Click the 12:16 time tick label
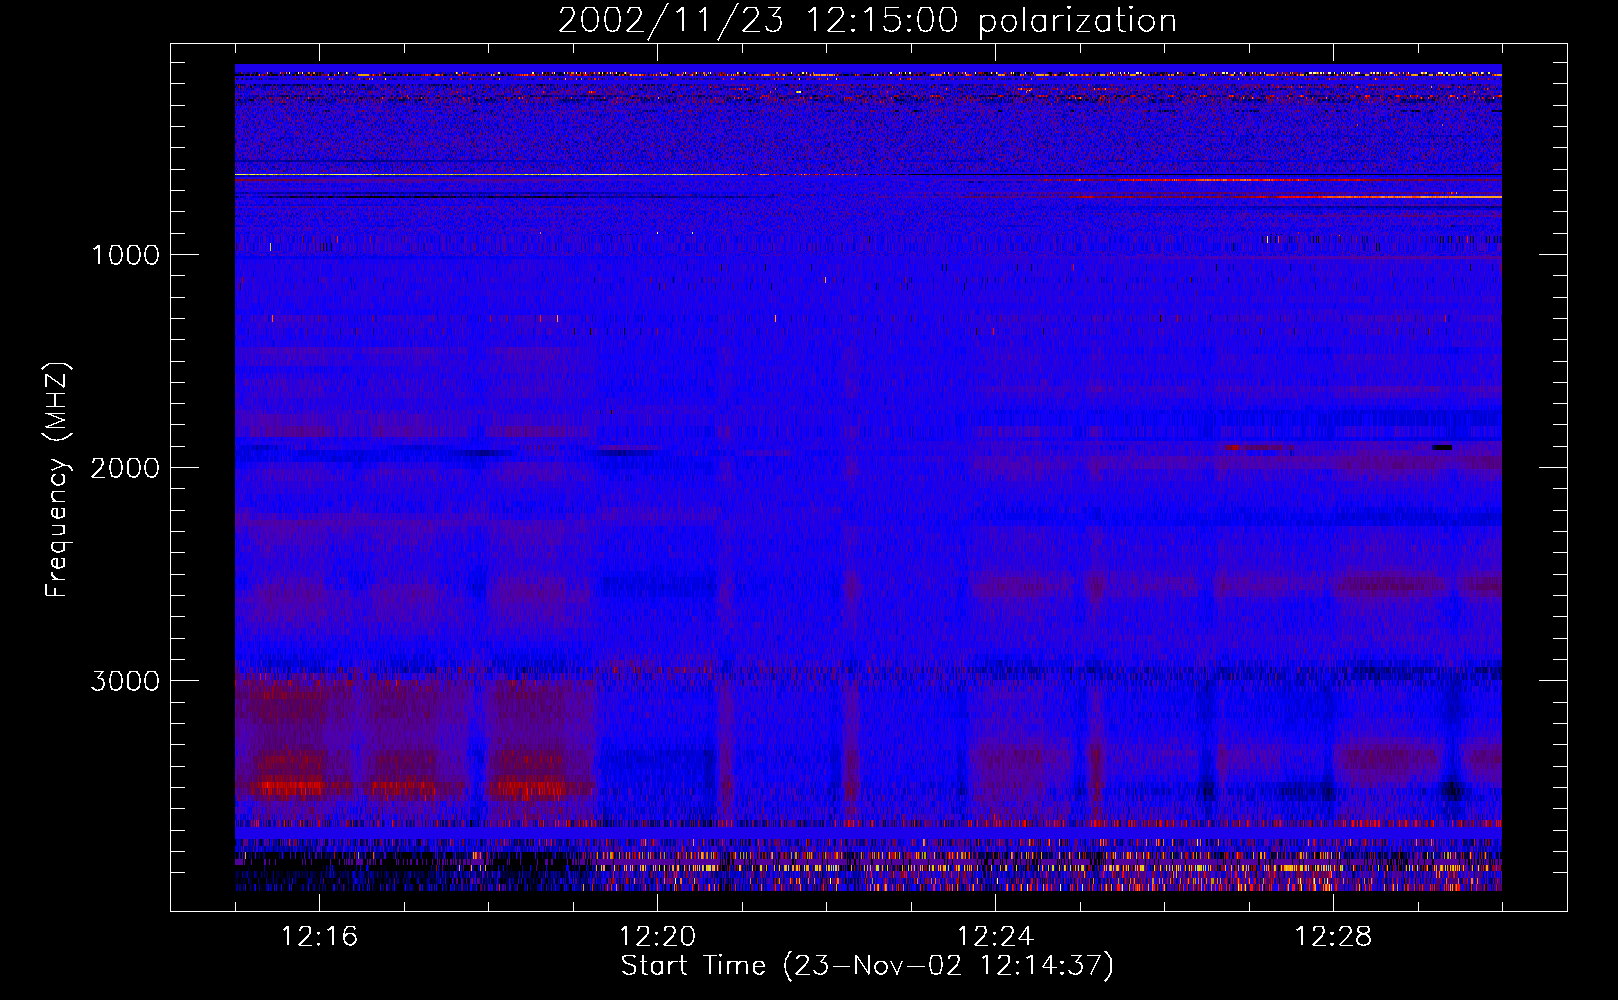This screenshot has width=1618, height=1000. coord(319,937)
